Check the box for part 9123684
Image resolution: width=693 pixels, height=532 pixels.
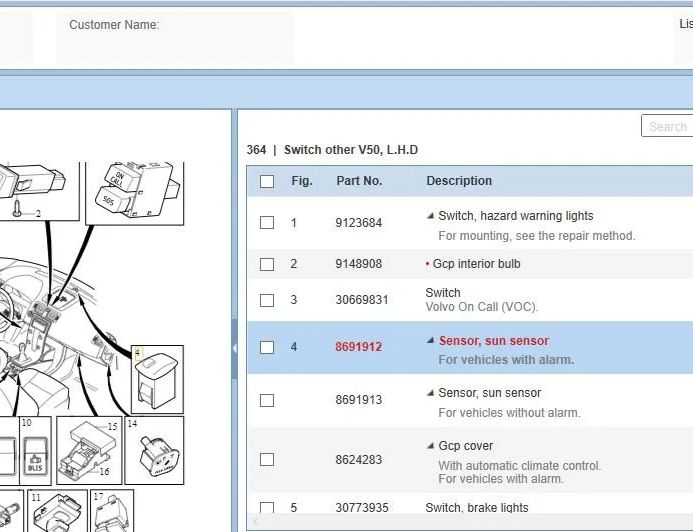[267, 223]
